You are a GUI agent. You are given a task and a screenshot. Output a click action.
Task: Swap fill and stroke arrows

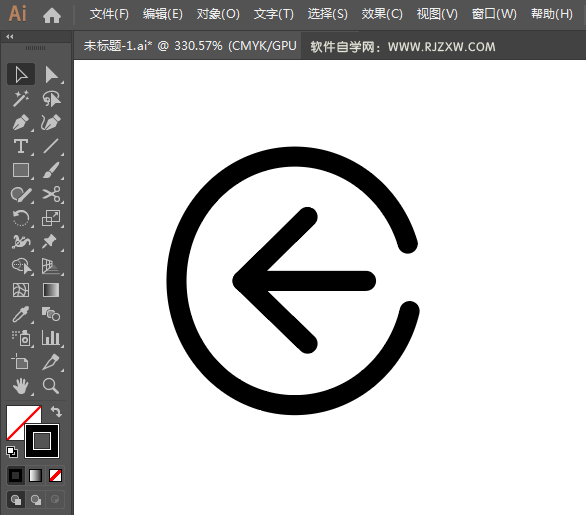pyautogui.click(x=56, y=411)
